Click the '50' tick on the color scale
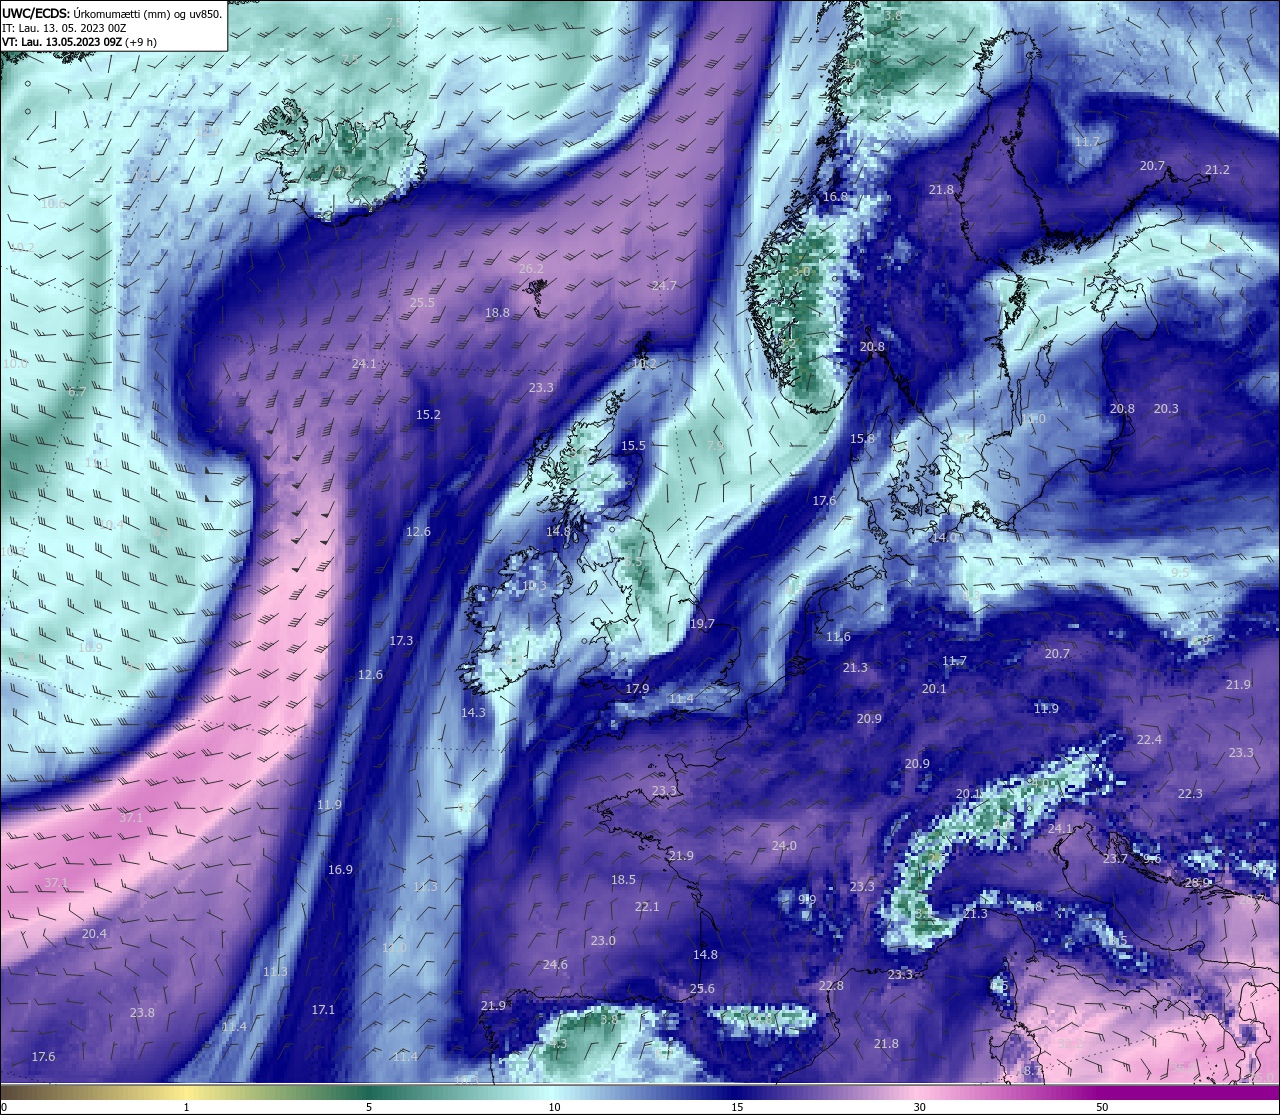This screenshot has height=1115, width=1280. 1102,1107
